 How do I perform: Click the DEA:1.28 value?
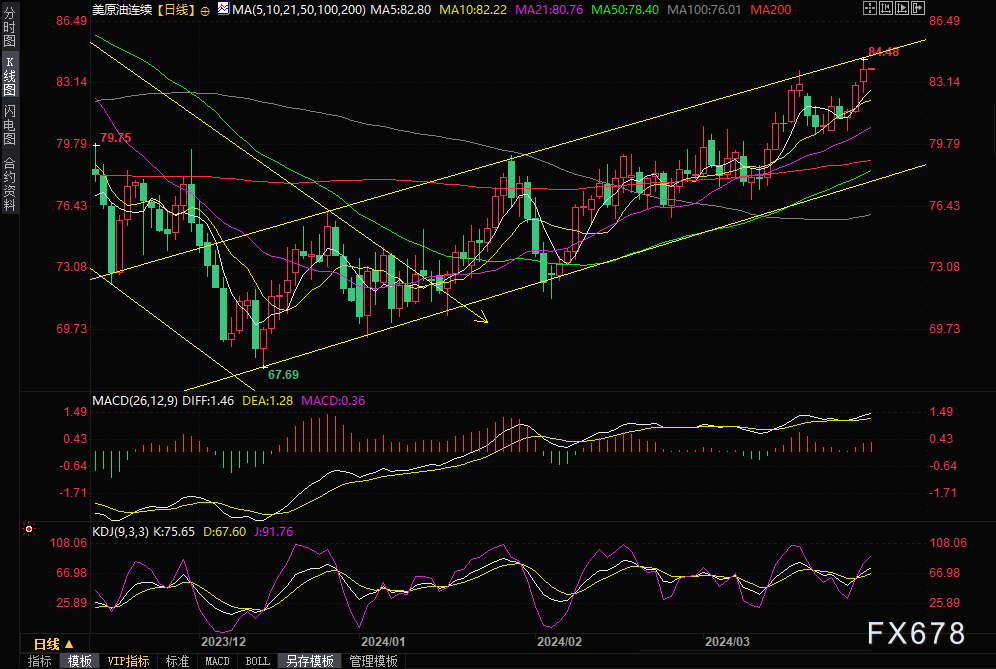coord(267,401)
